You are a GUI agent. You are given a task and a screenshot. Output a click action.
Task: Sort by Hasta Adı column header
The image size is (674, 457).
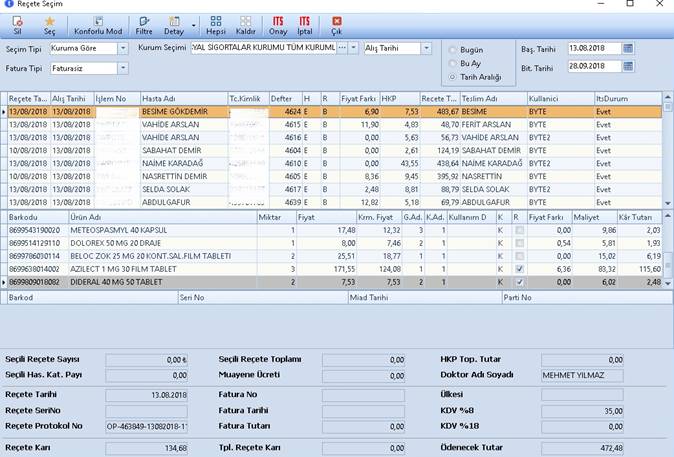[184, 98]
